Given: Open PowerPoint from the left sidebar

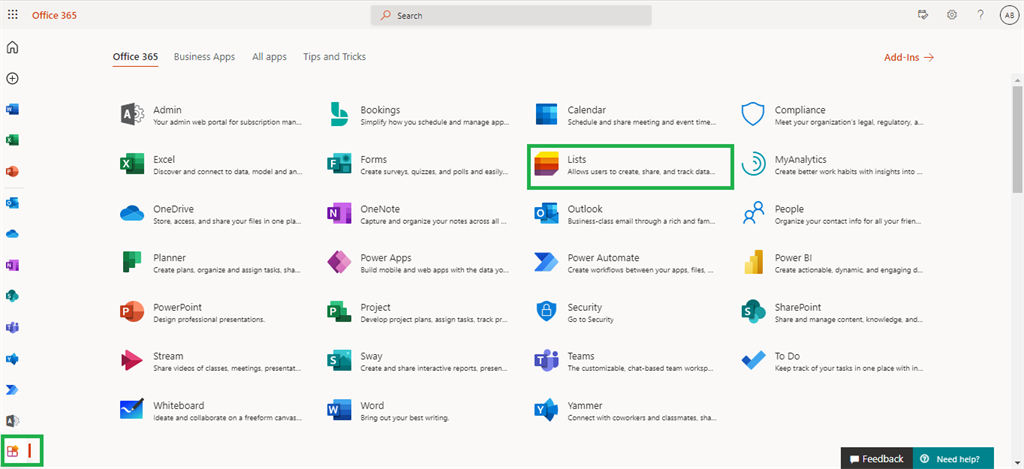Looking at the screenshot, I should [12, 171].
